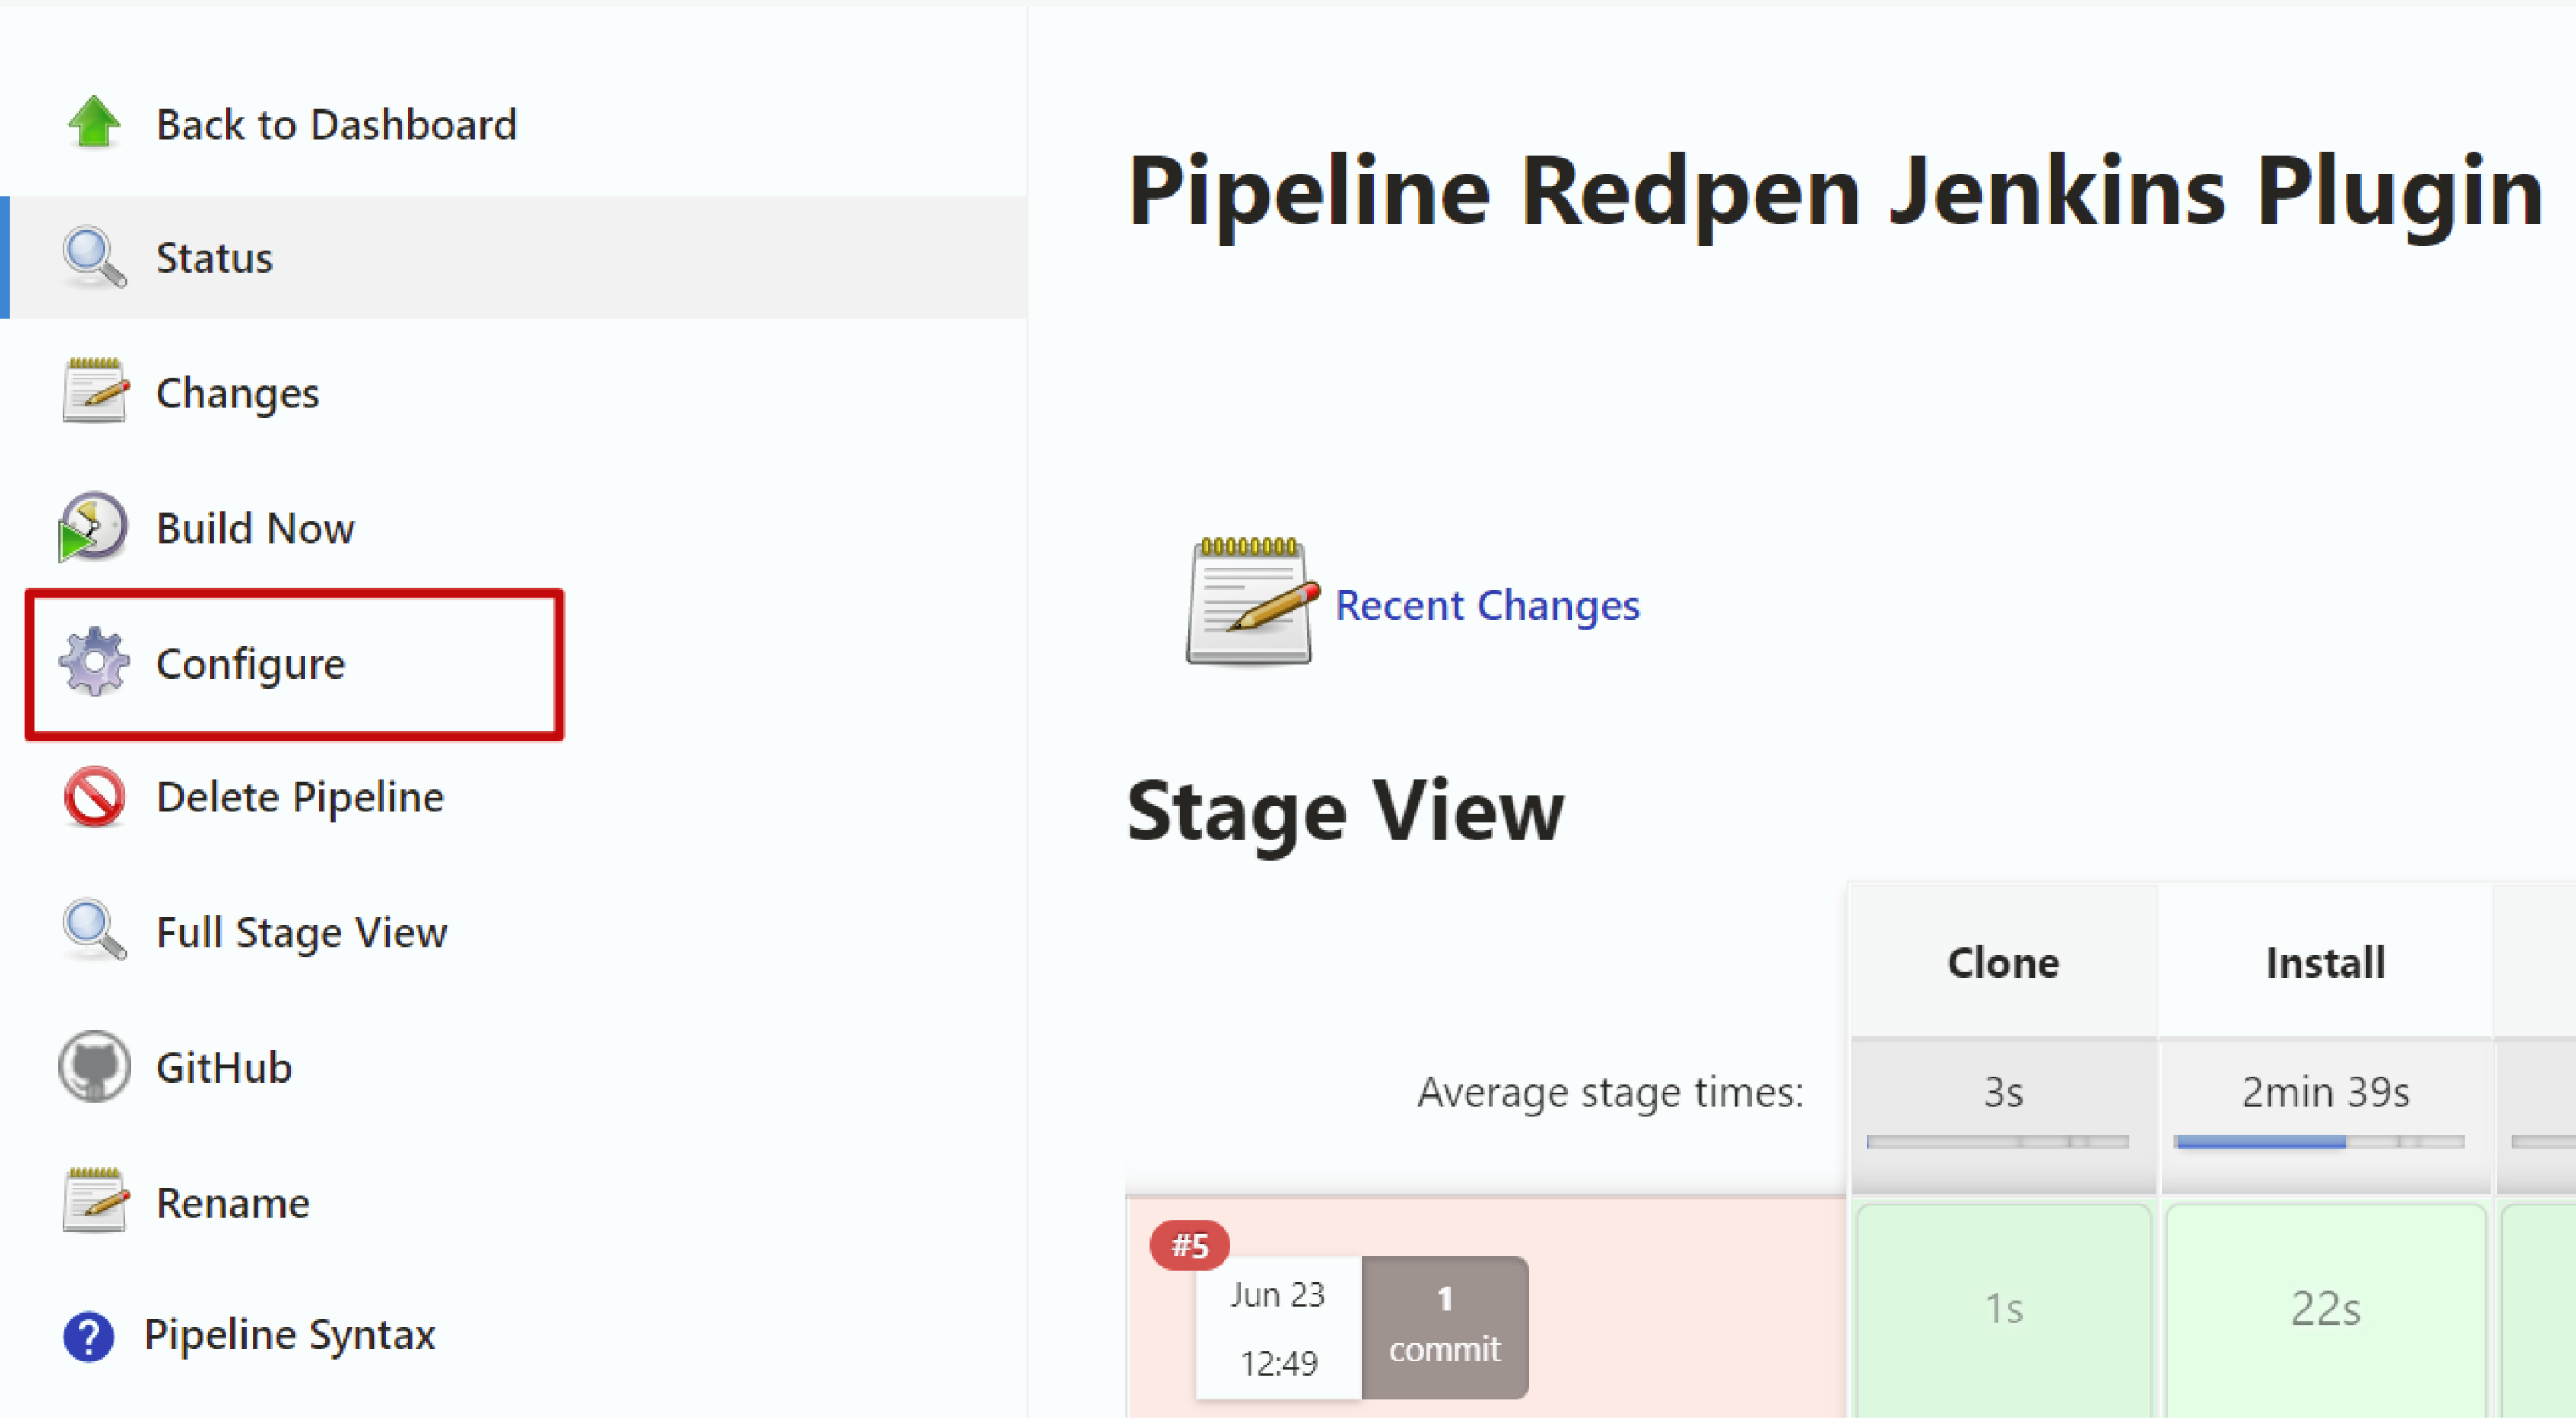The width and height of the screenshot is (2576, 1418).
Task: Click the GitHub octocat icon
Action: [94, 1067]
